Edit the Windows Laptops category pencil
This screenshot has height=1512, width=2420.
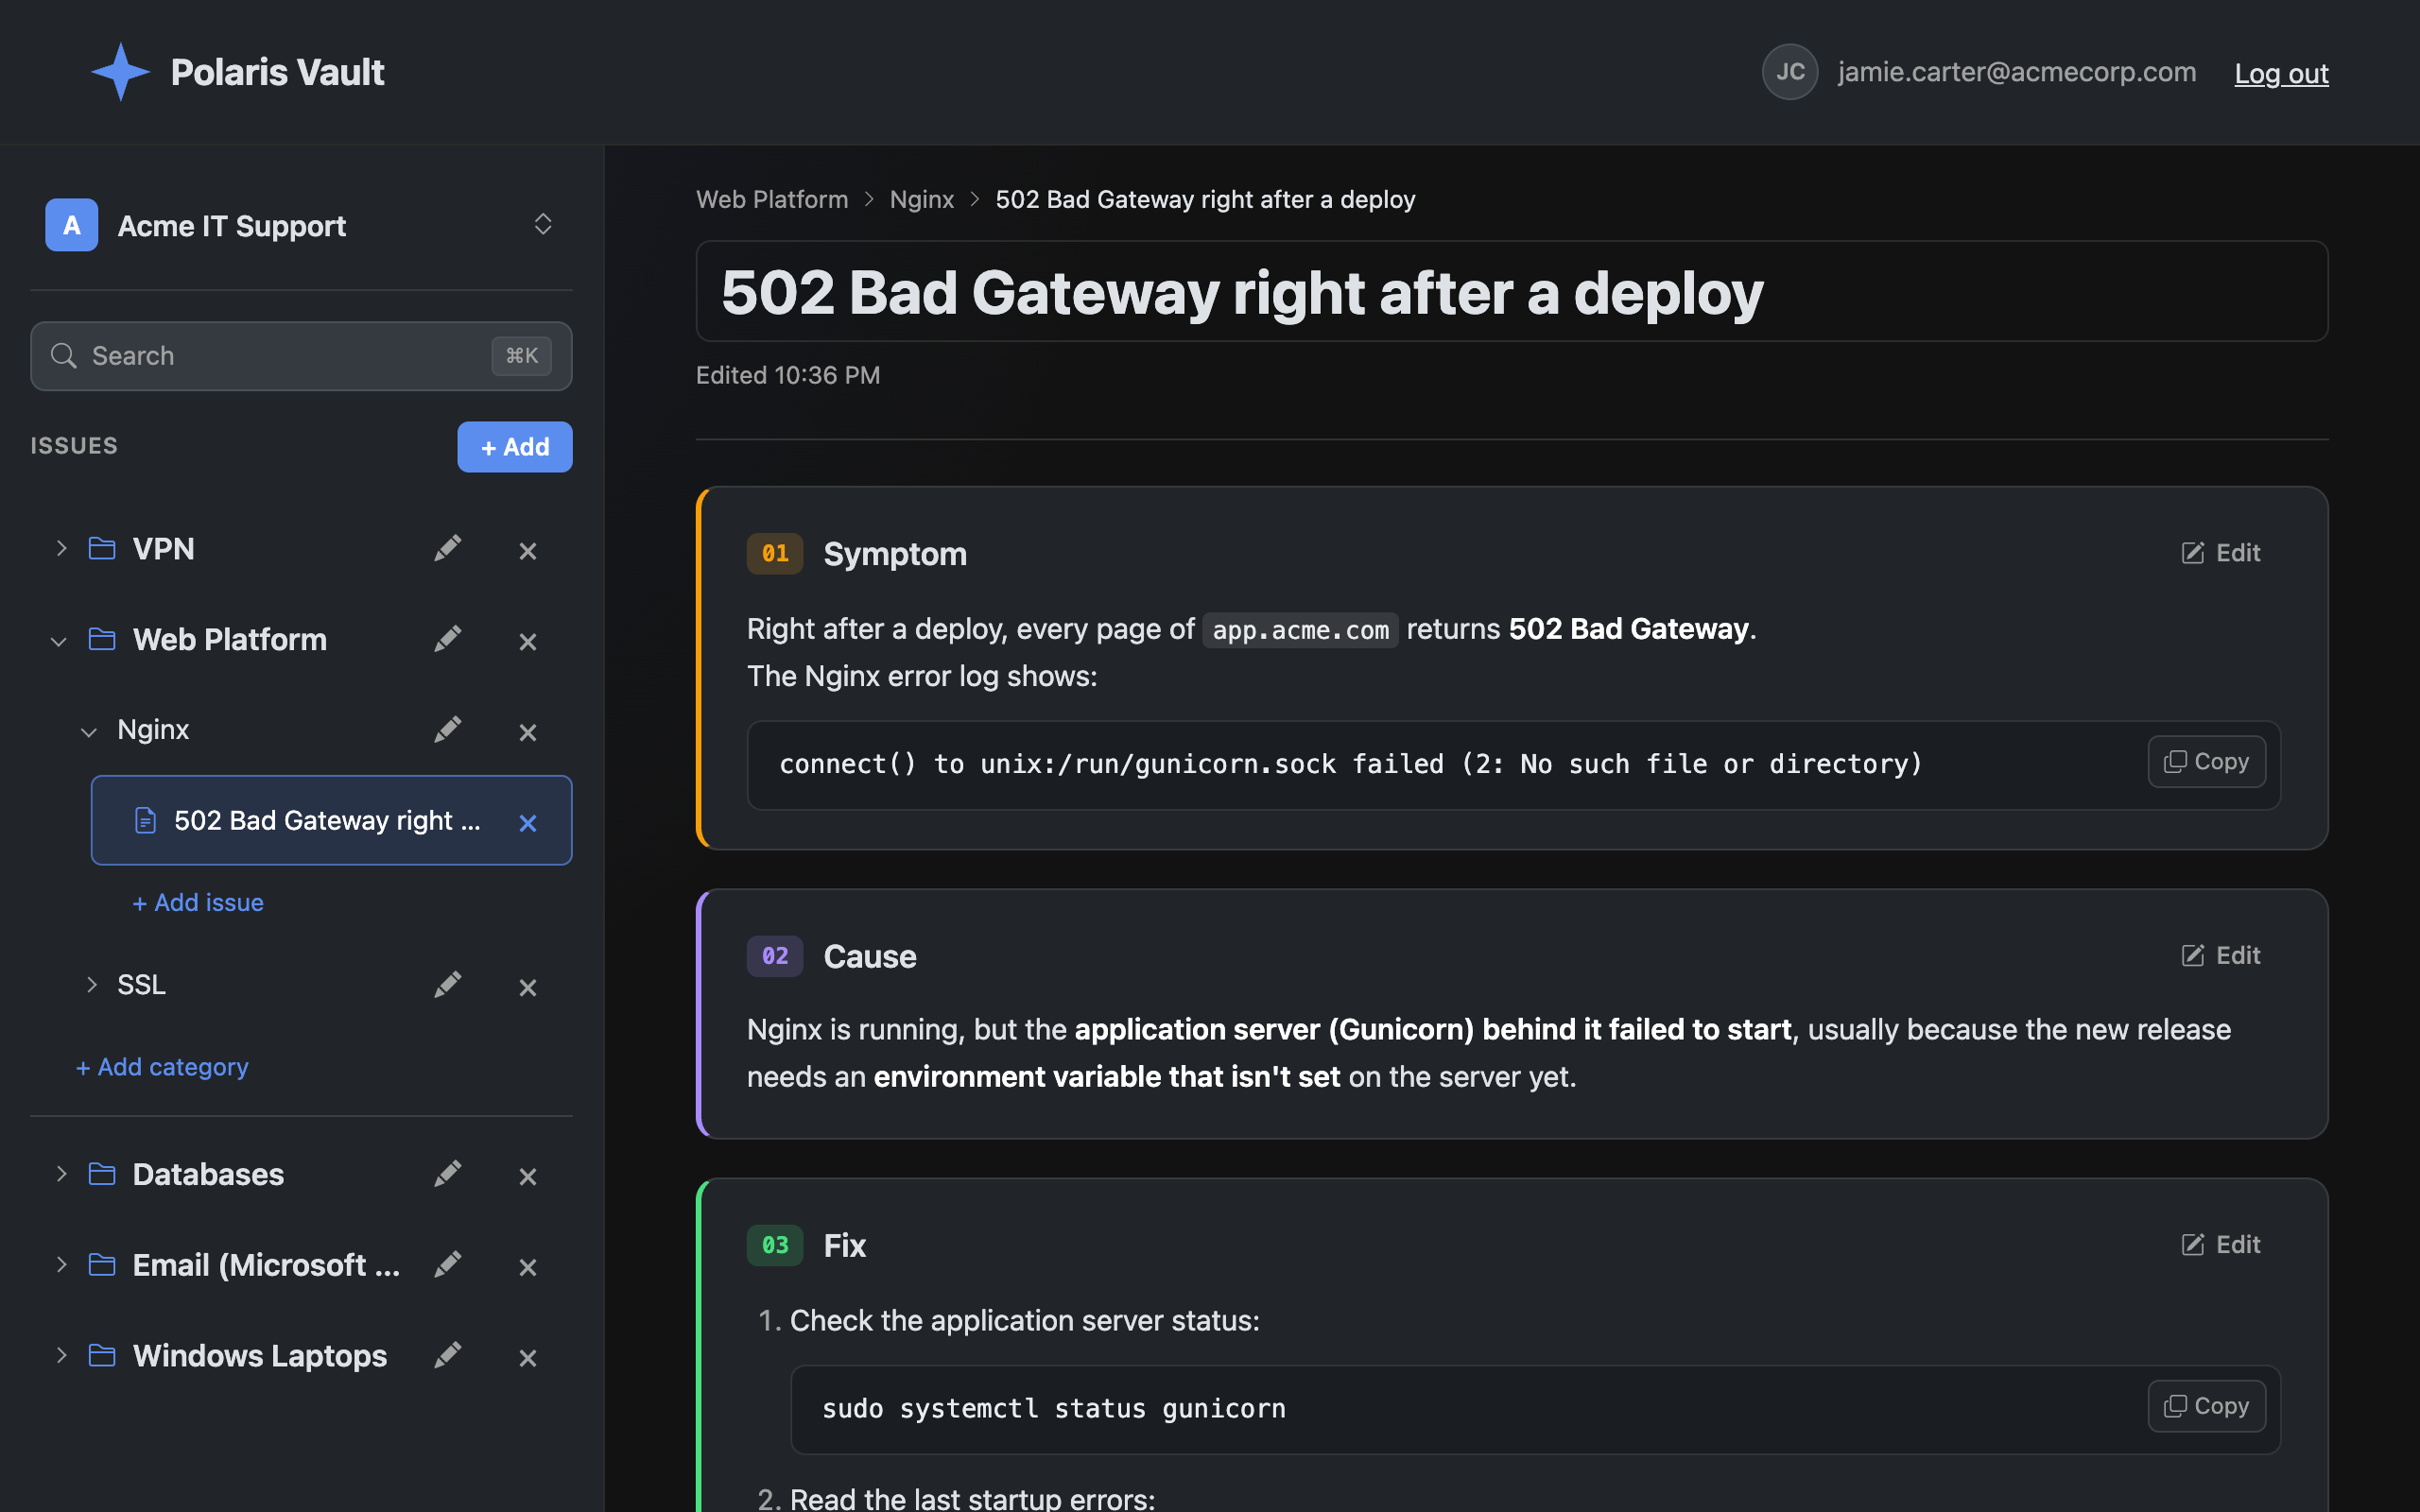coord(447,1355)
